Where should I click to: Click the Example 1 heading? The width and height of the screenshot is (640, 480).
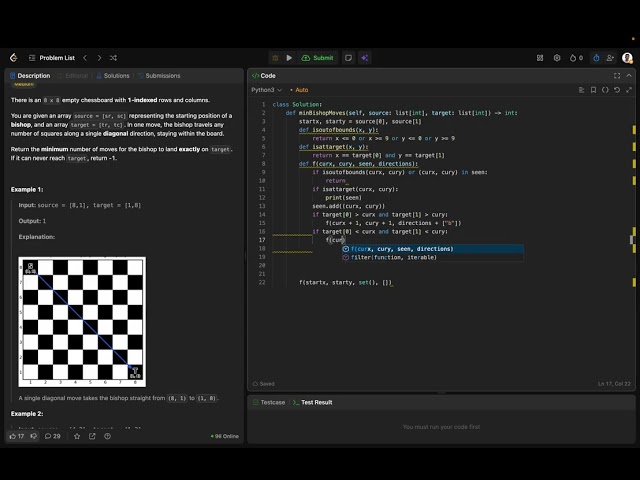pyautogui.click(x=27, y=189)
